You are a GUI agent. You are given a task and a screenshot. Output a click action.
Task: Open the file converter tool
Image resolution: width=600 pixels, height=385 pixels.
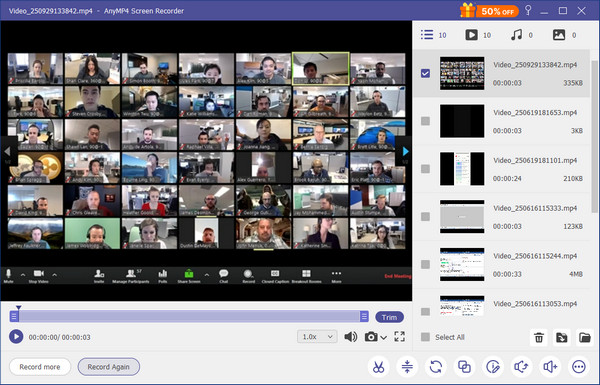coord(436,367)
